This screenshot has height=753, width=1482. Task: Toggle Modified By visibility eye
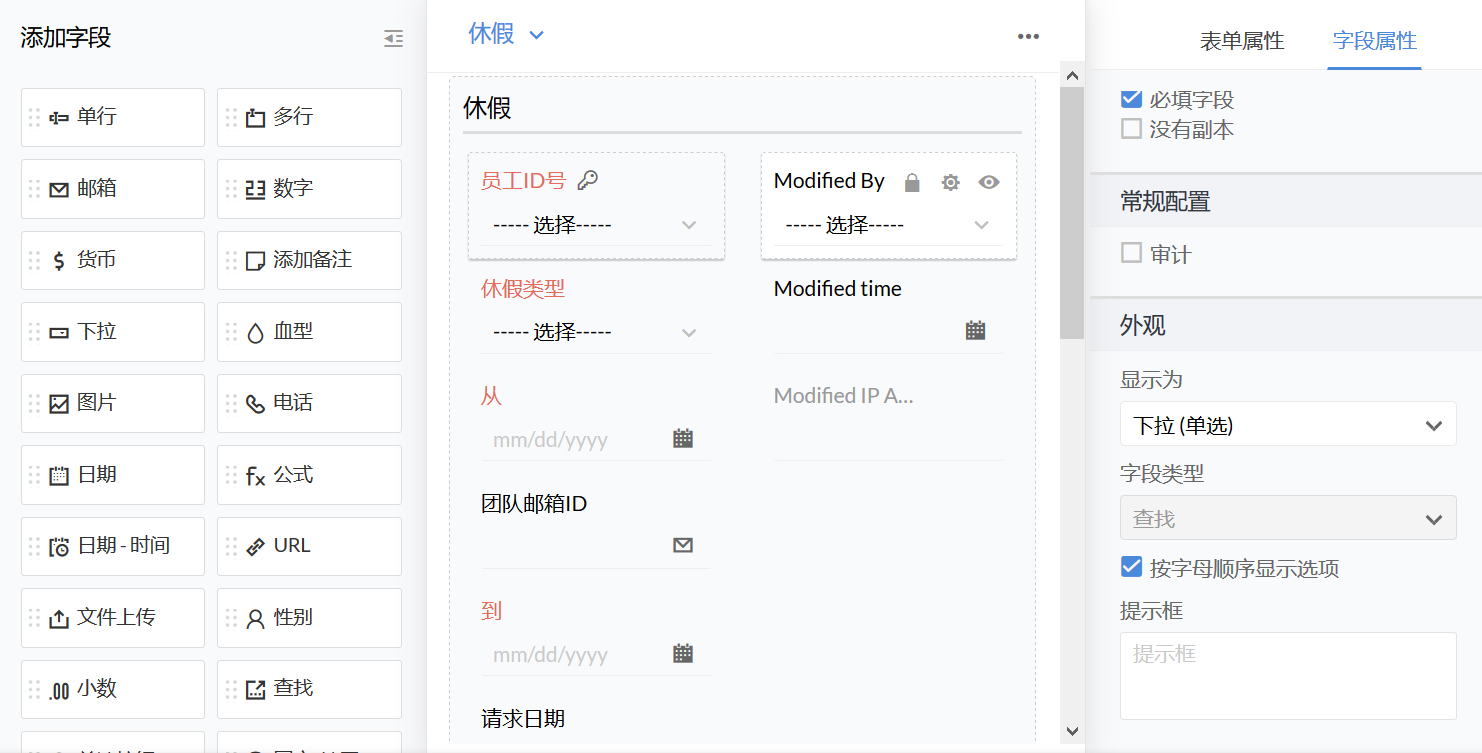point(989,182)
